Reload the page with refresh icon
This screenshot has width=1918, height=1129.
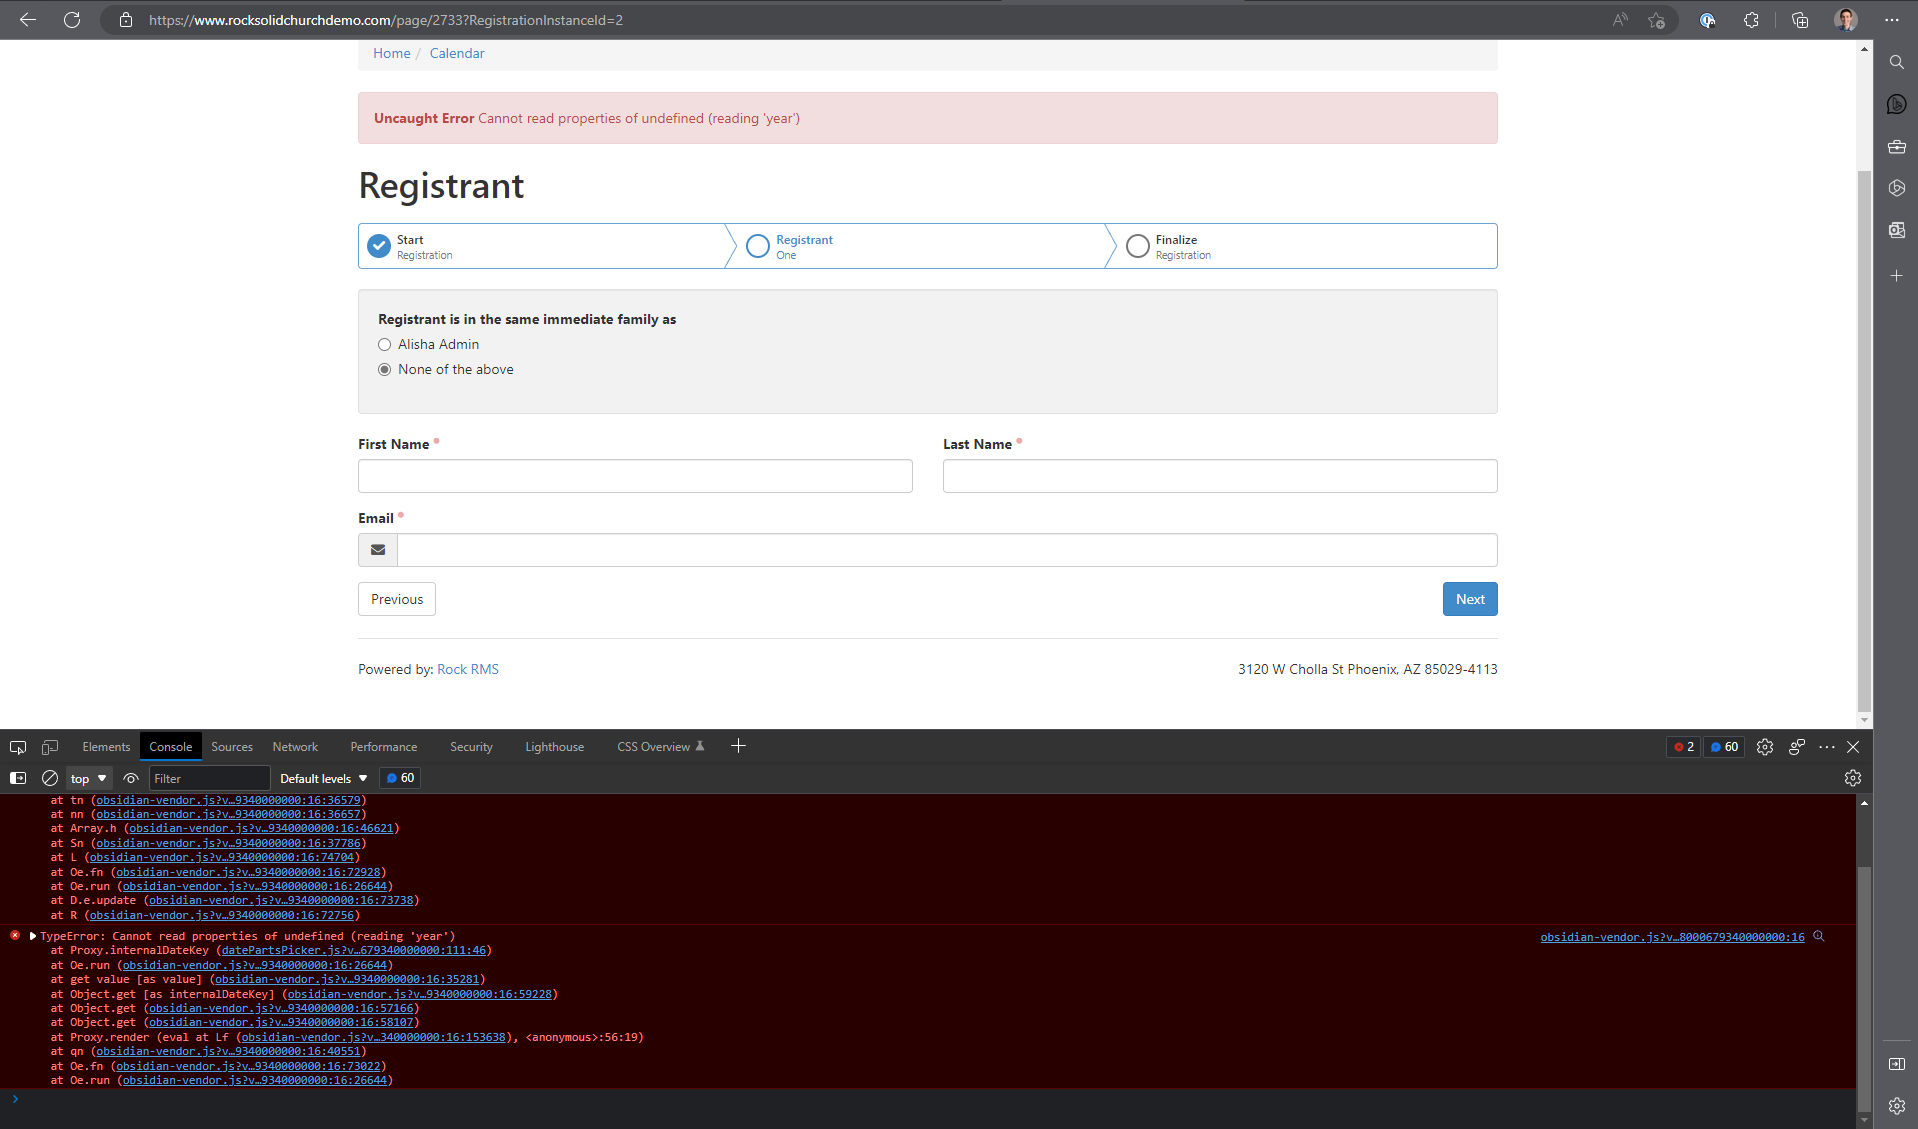tap(72, 20)
